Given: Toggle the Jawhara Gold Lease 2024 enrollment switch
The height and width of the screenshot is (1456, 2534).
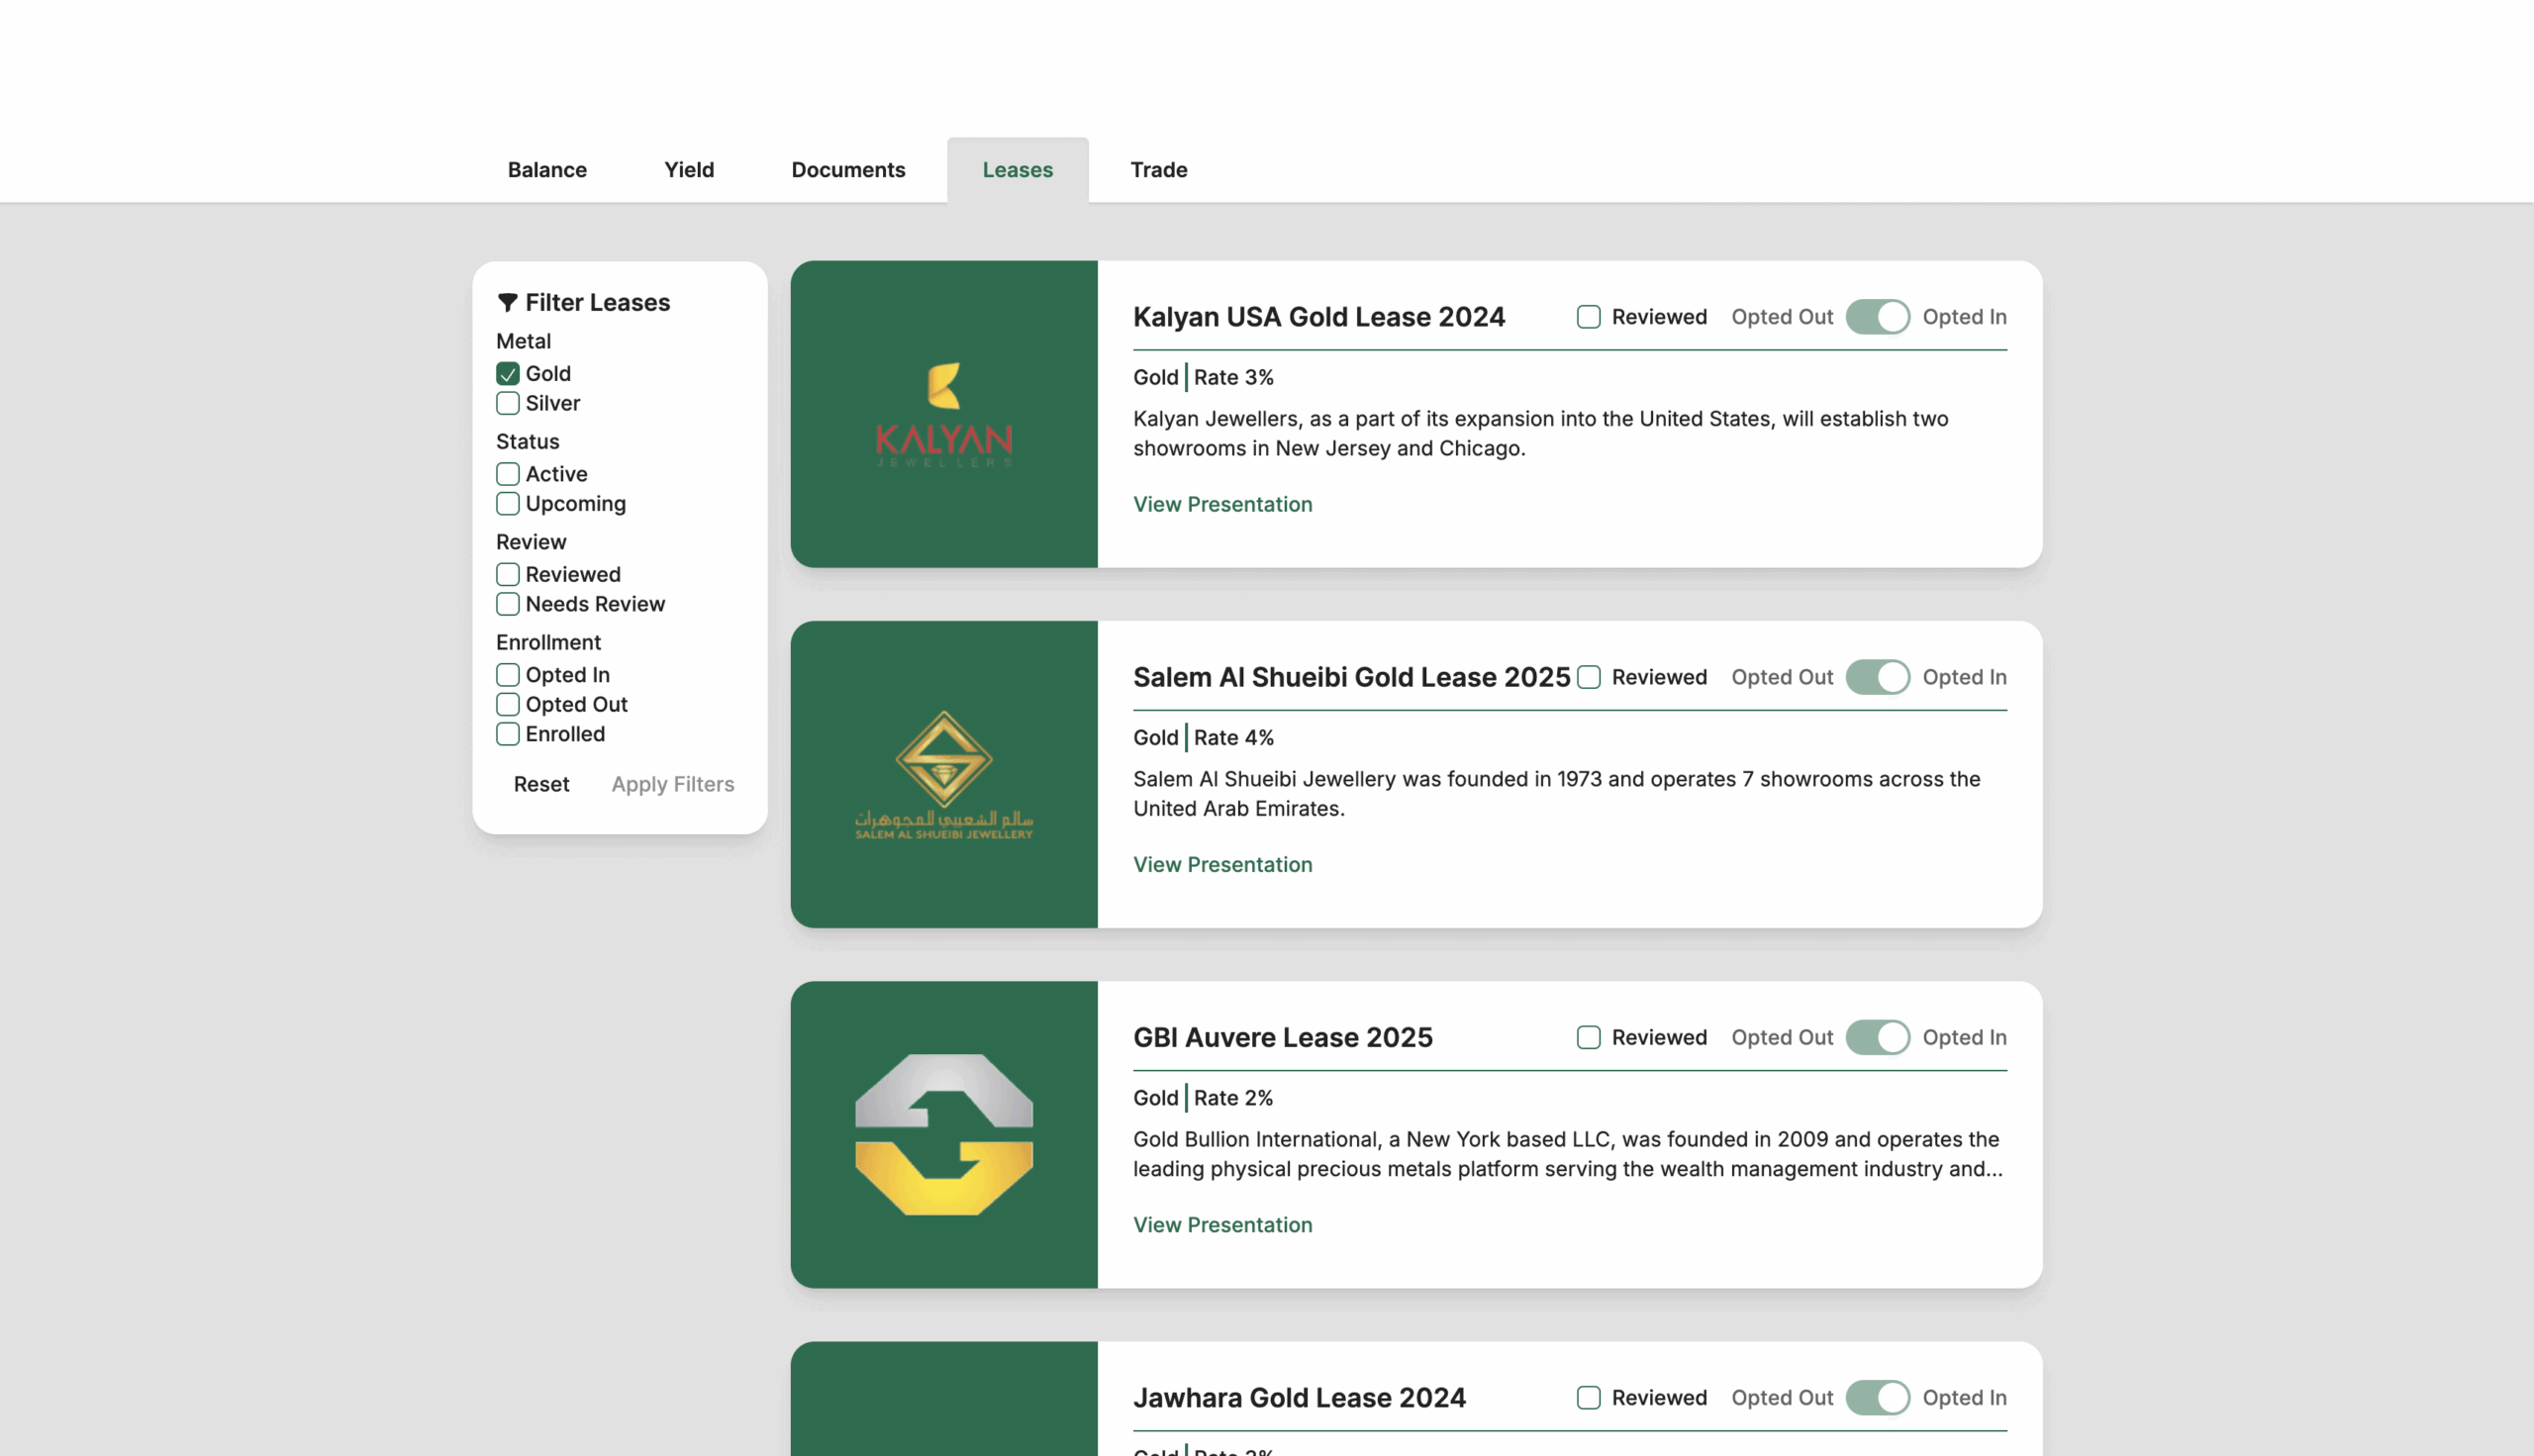Looking at the screenshot, I should click(x=1878, y=1397).
